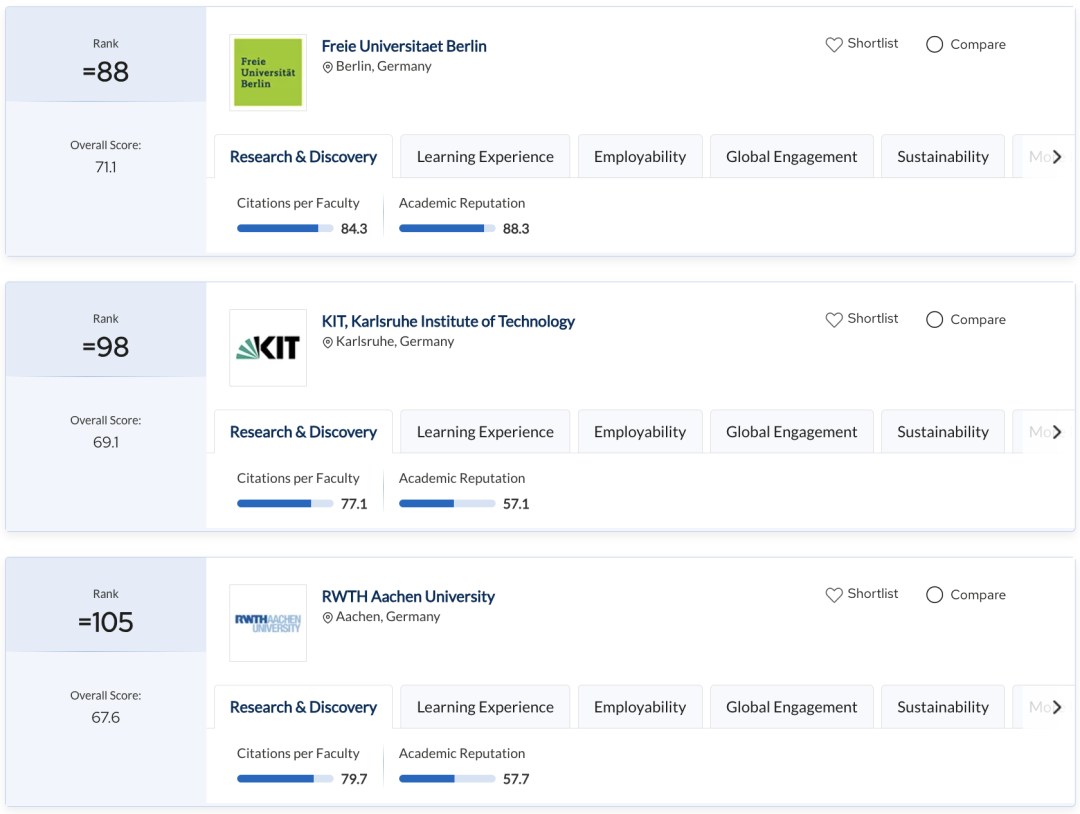Add RWTH Aachen to shortlist via heart
1080x814 pixels.
[x=834, y=594]
